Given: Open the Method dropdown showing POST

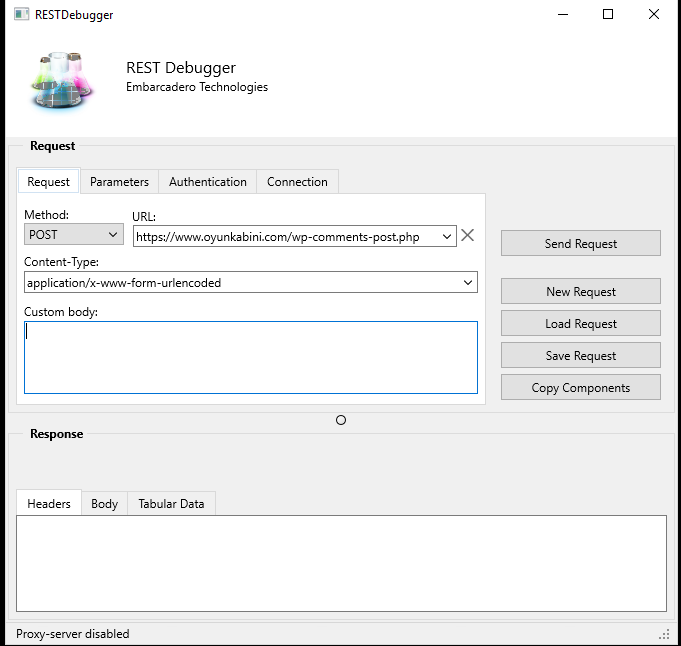Looking at the screenshot, I should click(74, 235).
